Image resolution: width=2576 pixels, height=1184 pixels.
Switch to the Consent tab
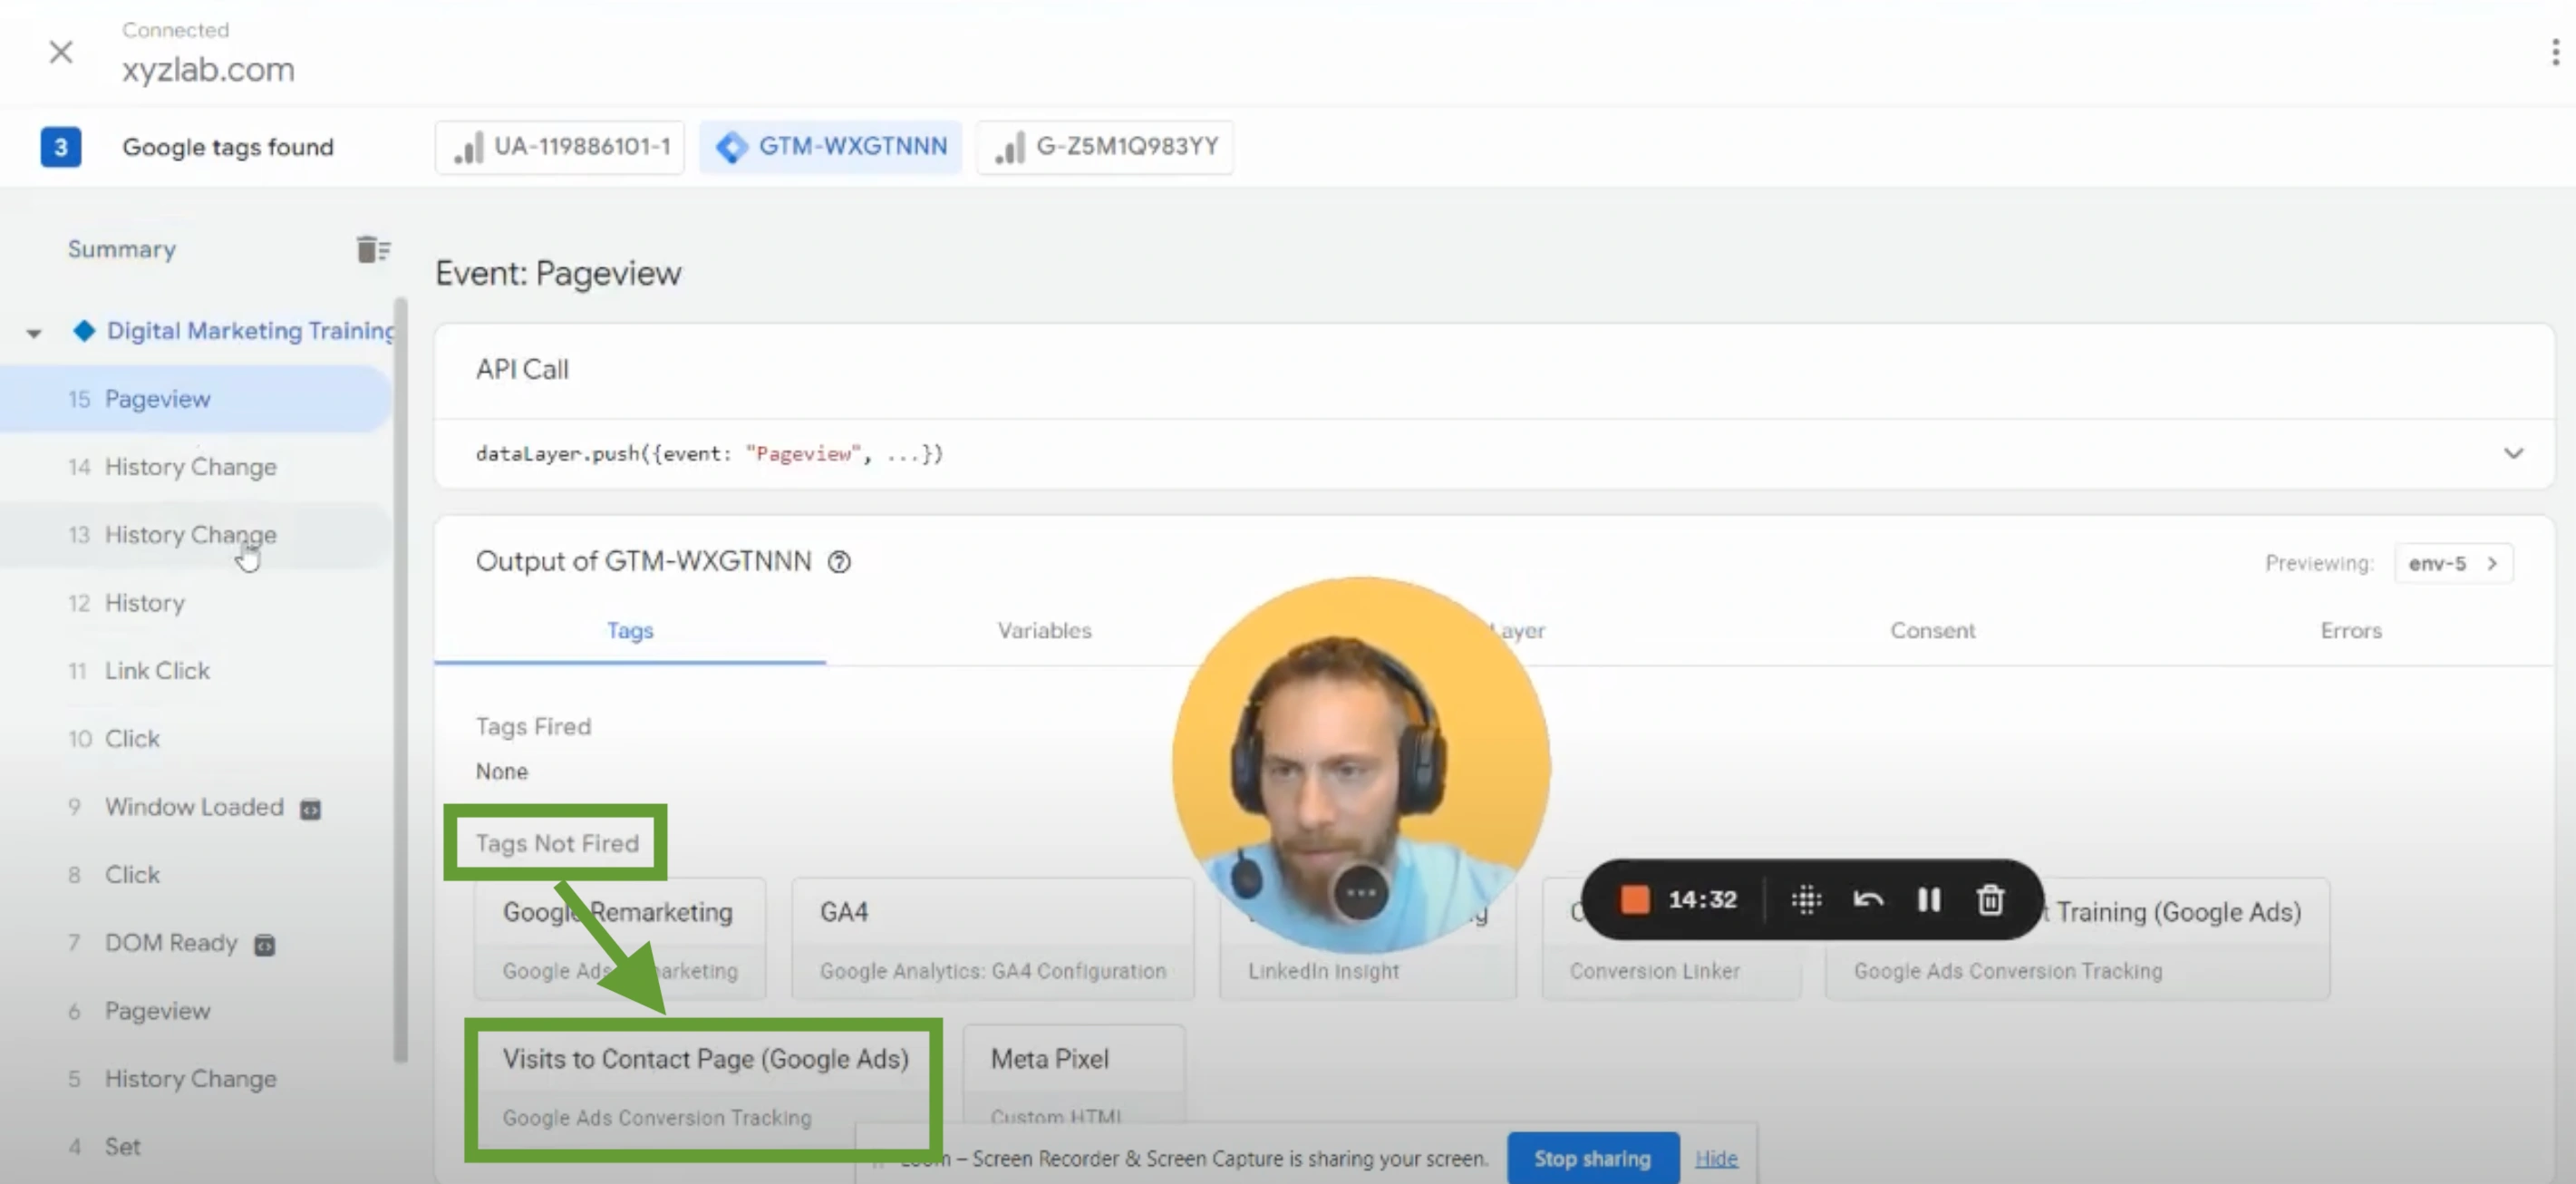pyautogui.click(x=1932, y=631)
